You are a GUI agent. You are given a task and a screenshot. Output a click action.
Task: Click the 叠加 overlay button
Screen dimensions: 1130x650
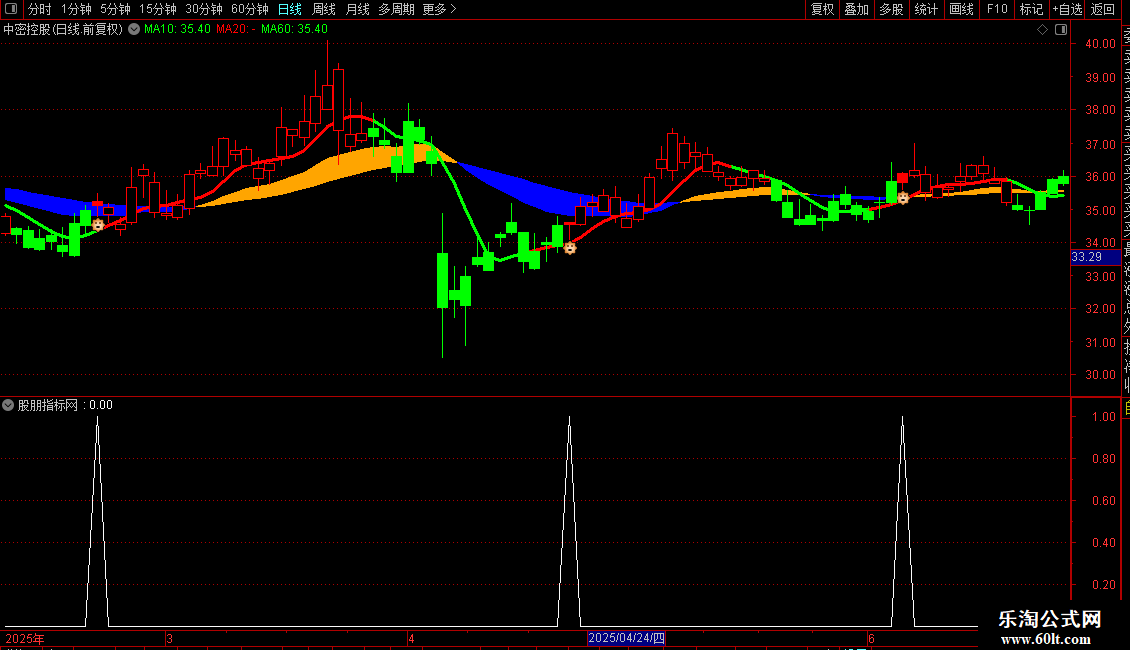pyautogui.click(x=856, y=9)
